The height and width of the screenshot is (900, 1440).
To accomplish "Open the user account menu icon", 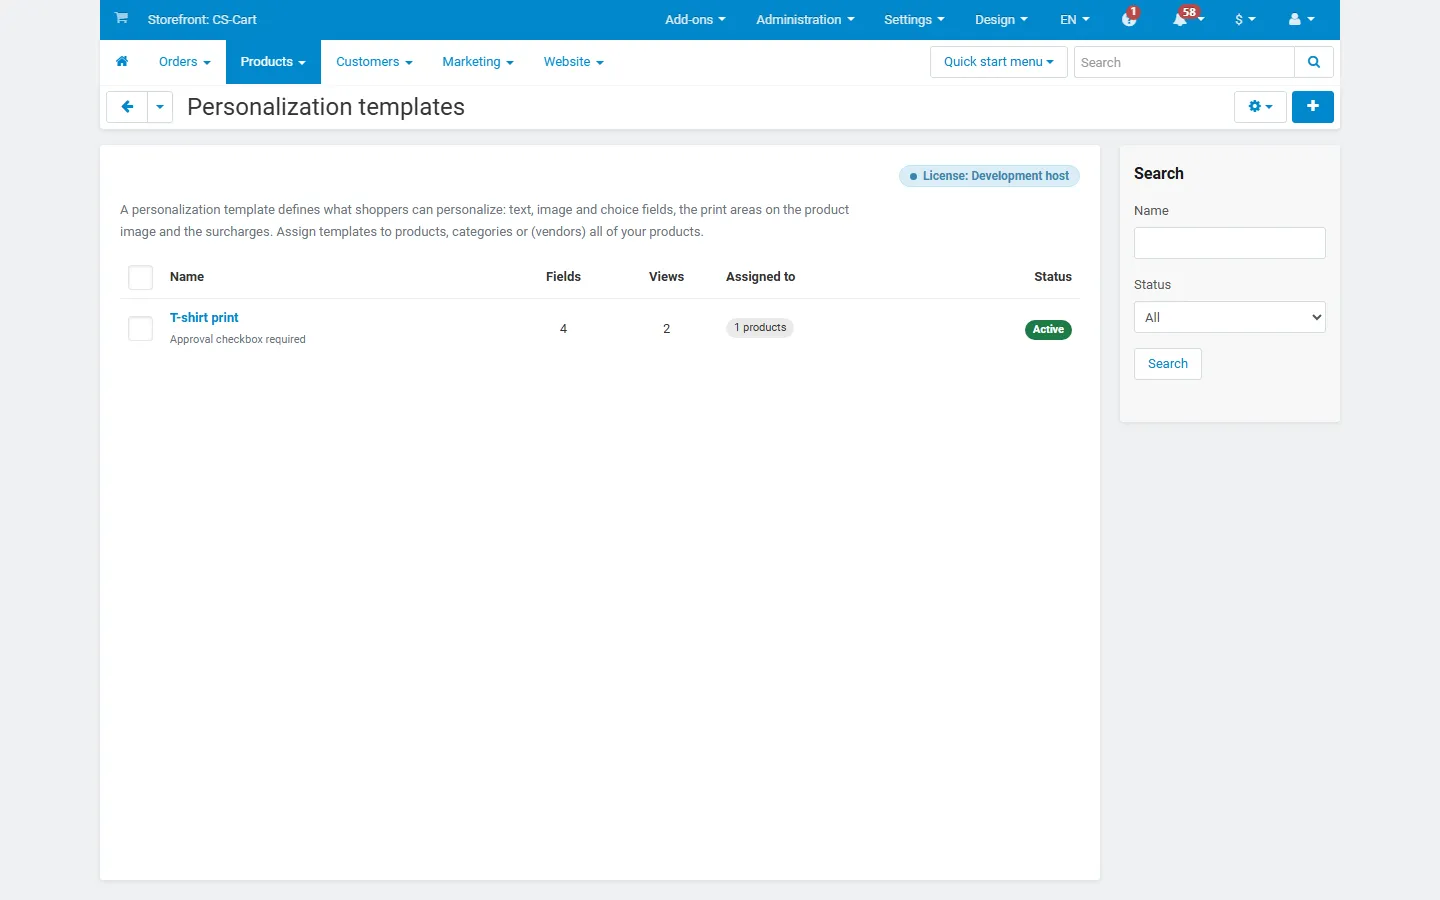I will [x=1301, y=19].
